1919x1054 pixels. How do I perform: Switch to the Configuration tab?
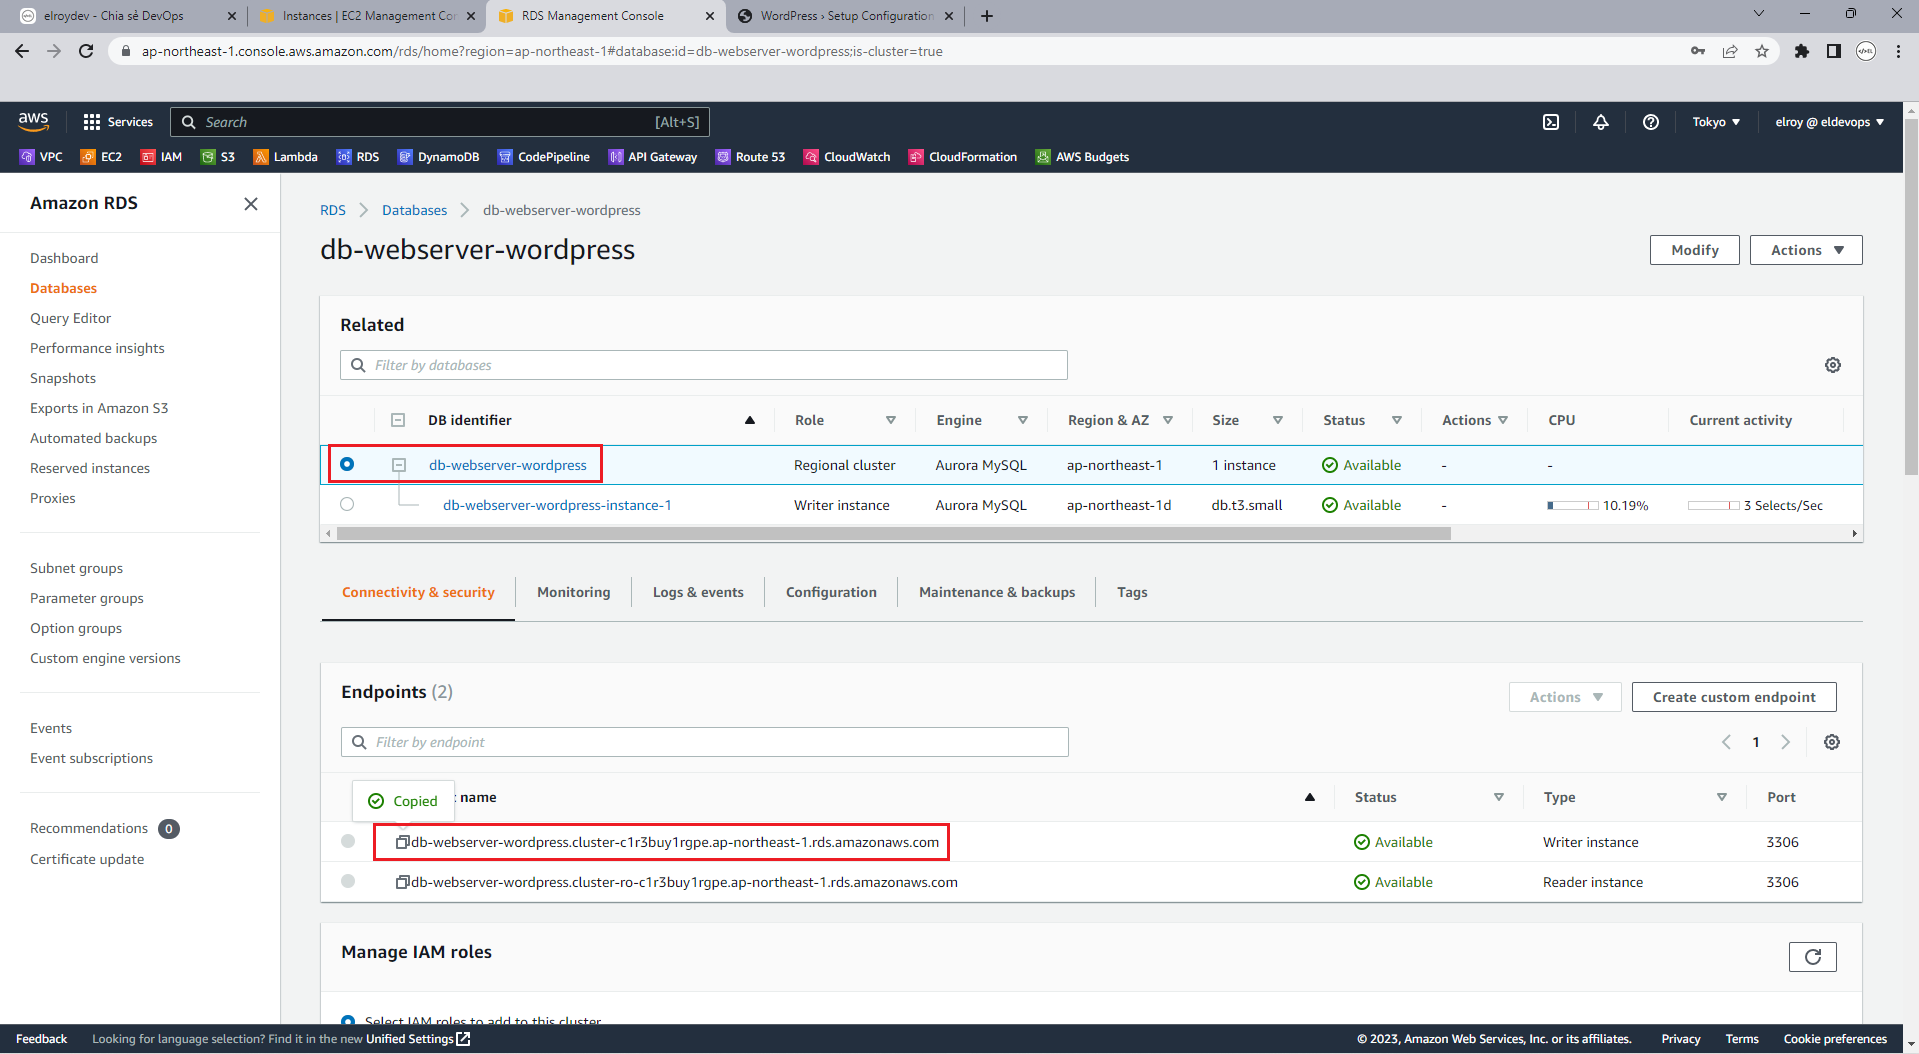(831, 592)
